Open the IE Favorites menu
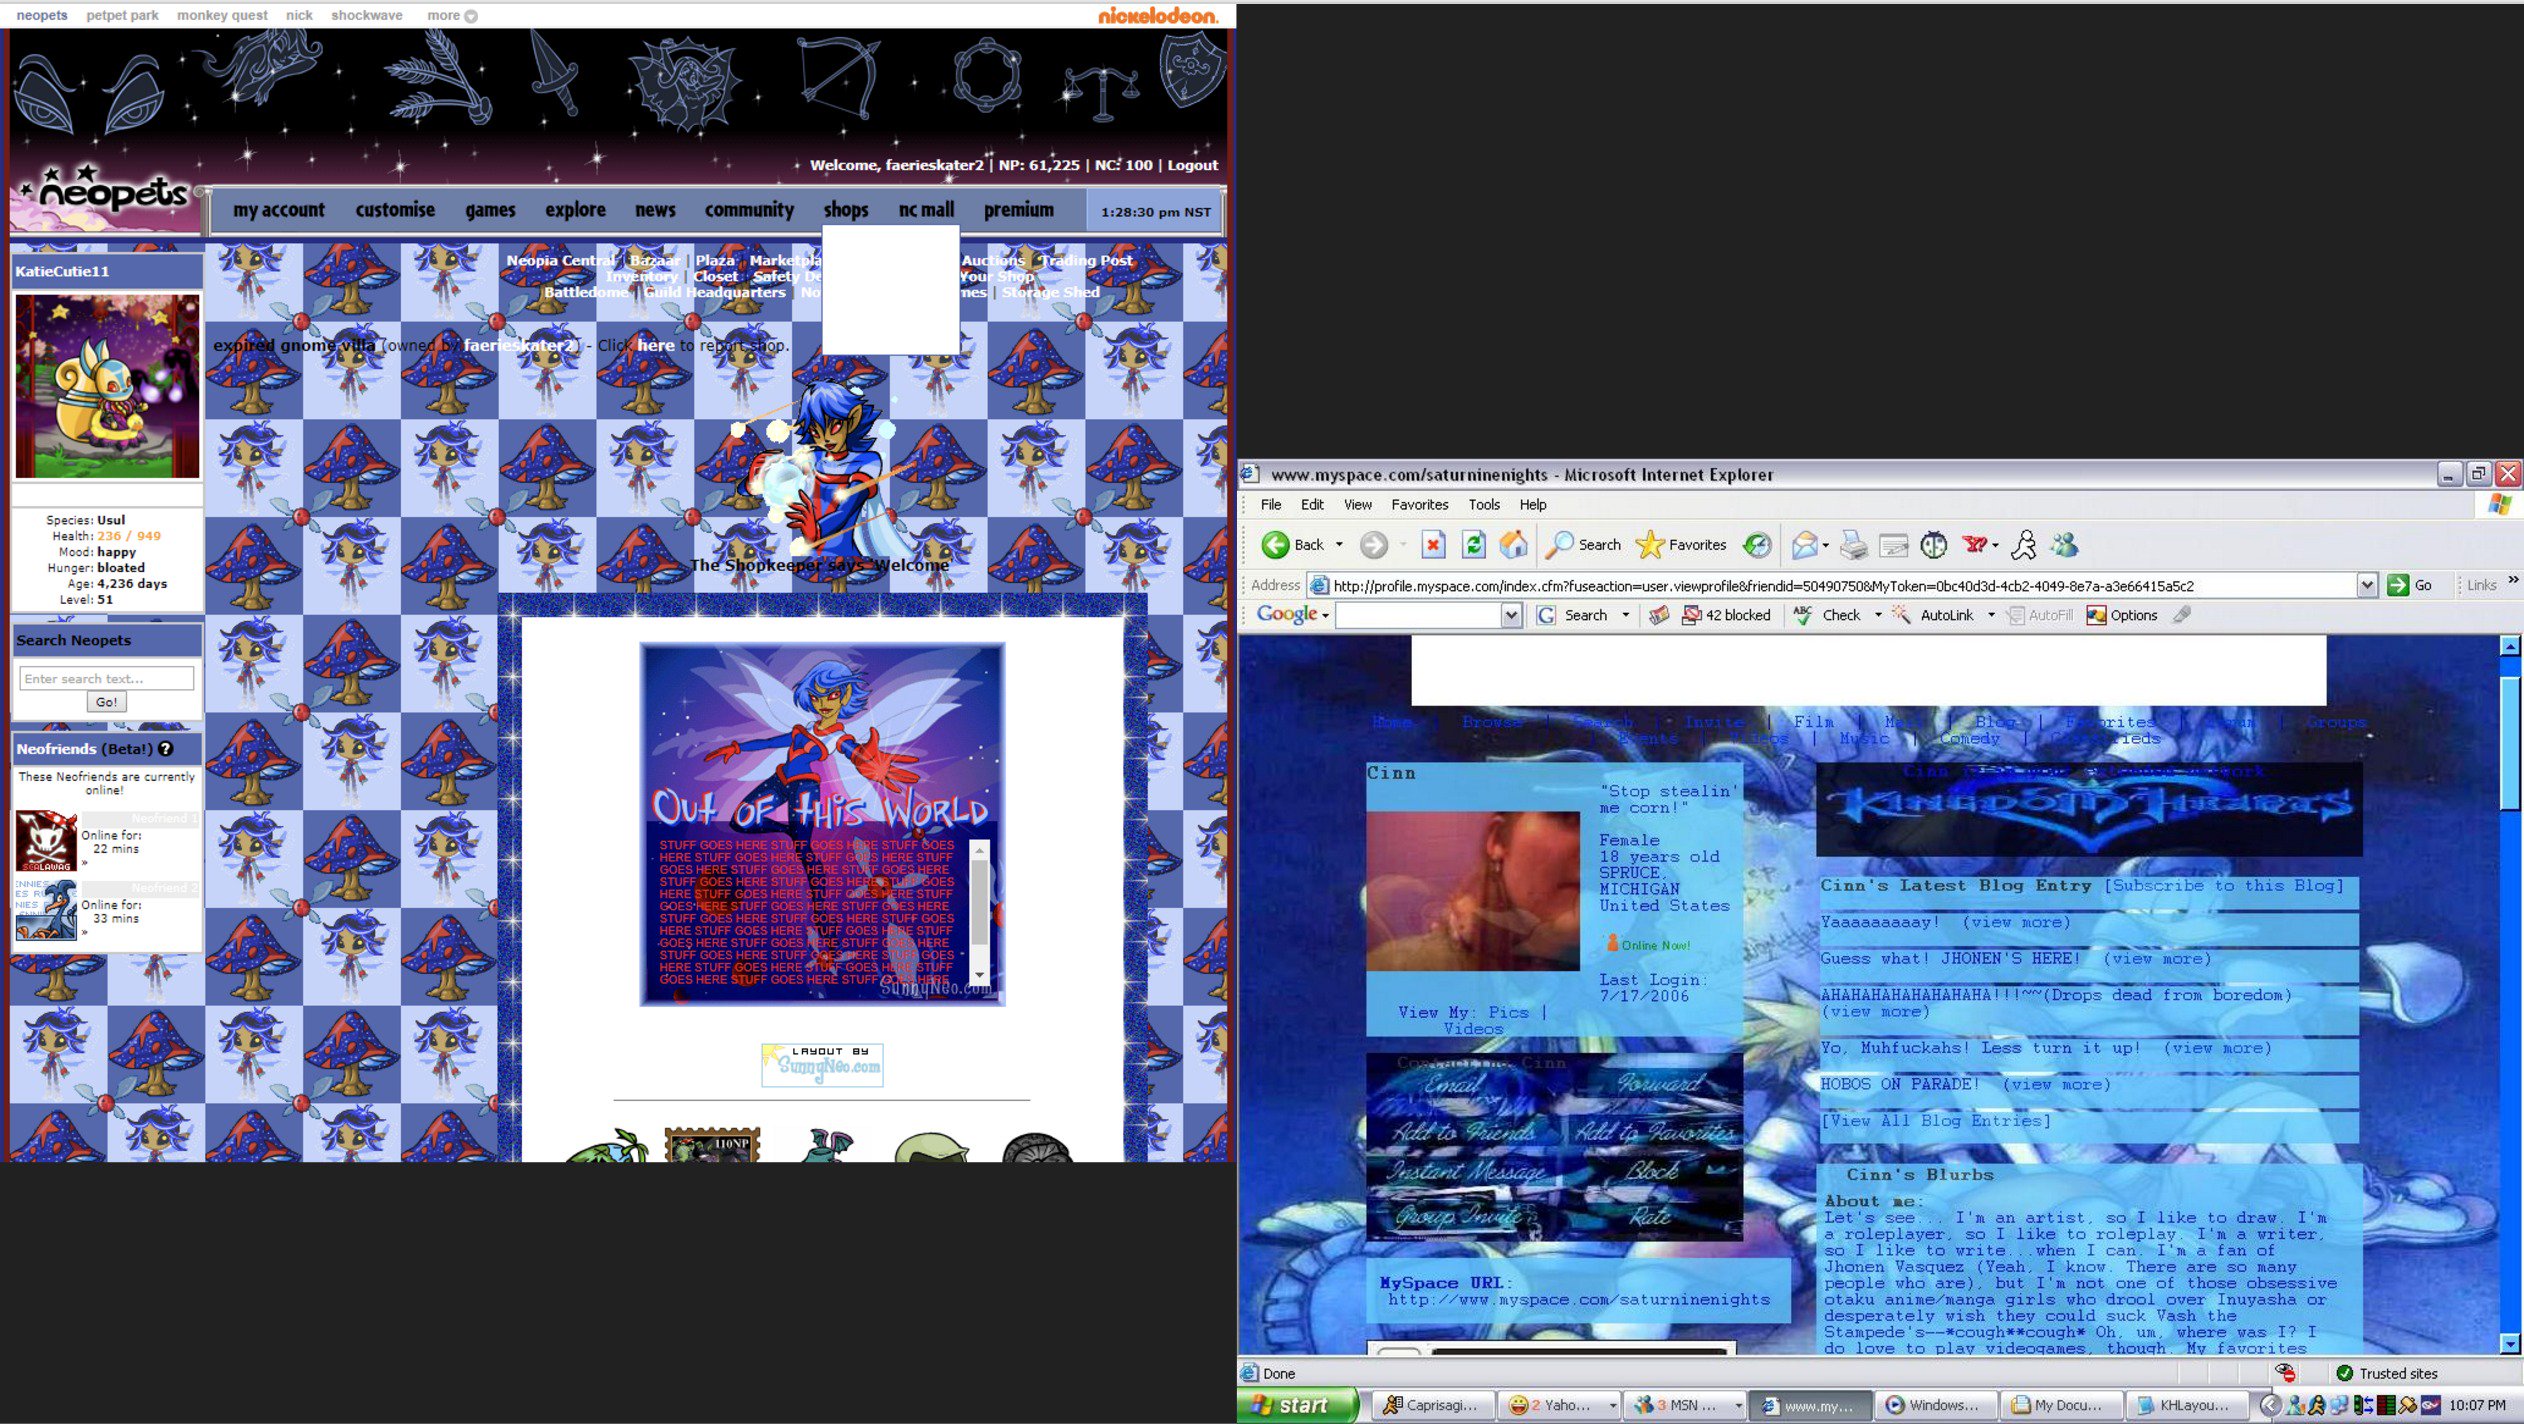Image resolution: width=2524 pixels, height=1424 pixels. click(1419, 504)
